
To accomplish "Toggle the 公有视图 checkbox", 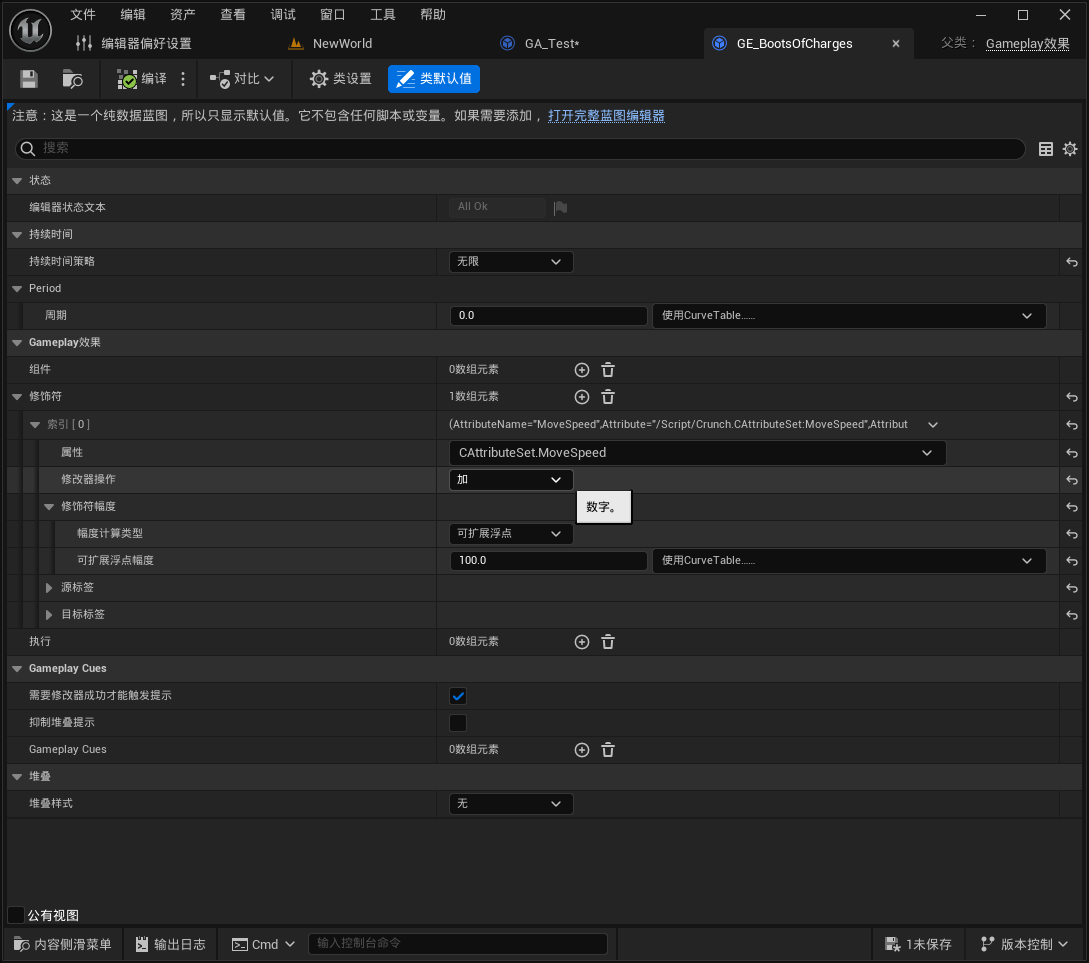I will pyautogui.click(x=16, y=915).
